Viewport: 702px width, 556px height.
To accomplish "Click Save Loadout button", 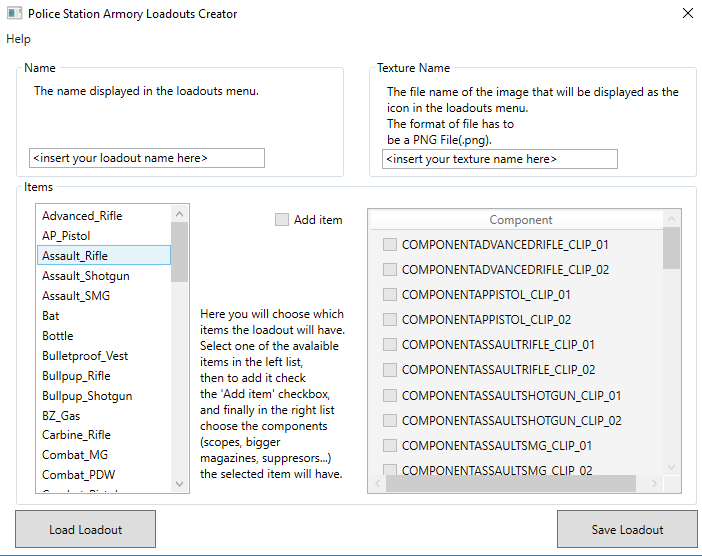I will (627, 530).
